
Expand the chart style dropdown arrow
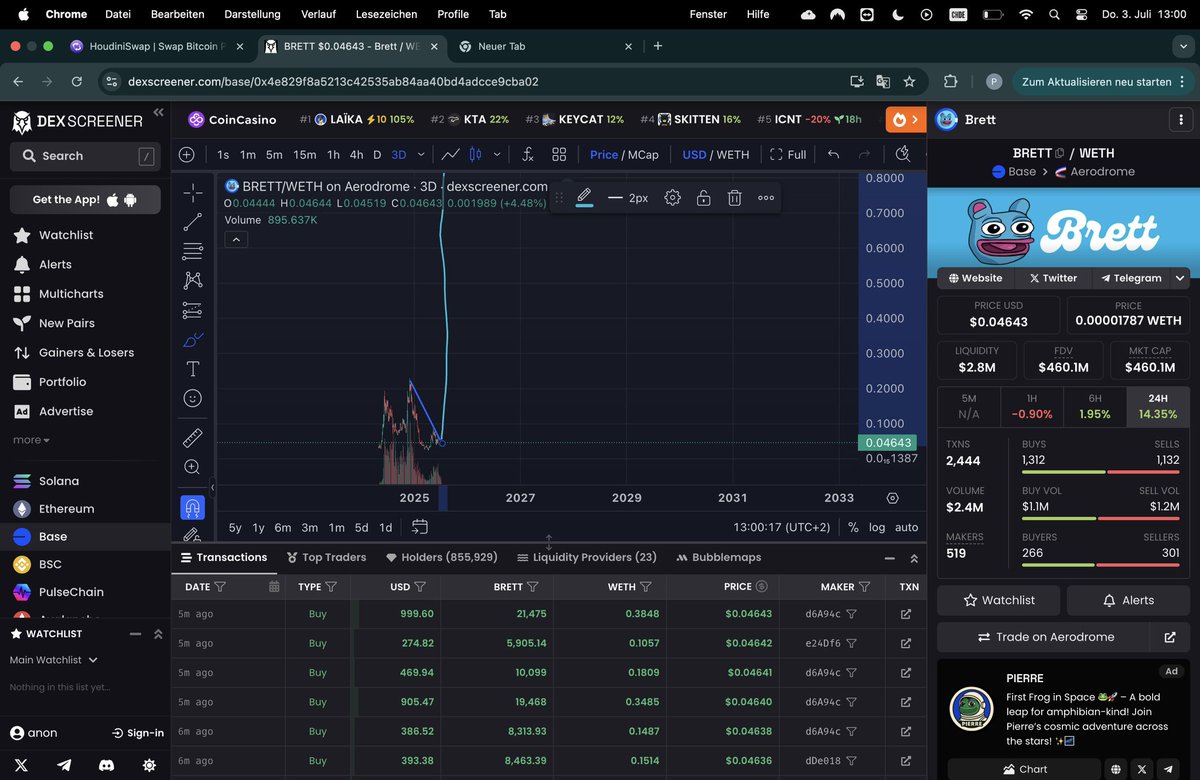495,154
